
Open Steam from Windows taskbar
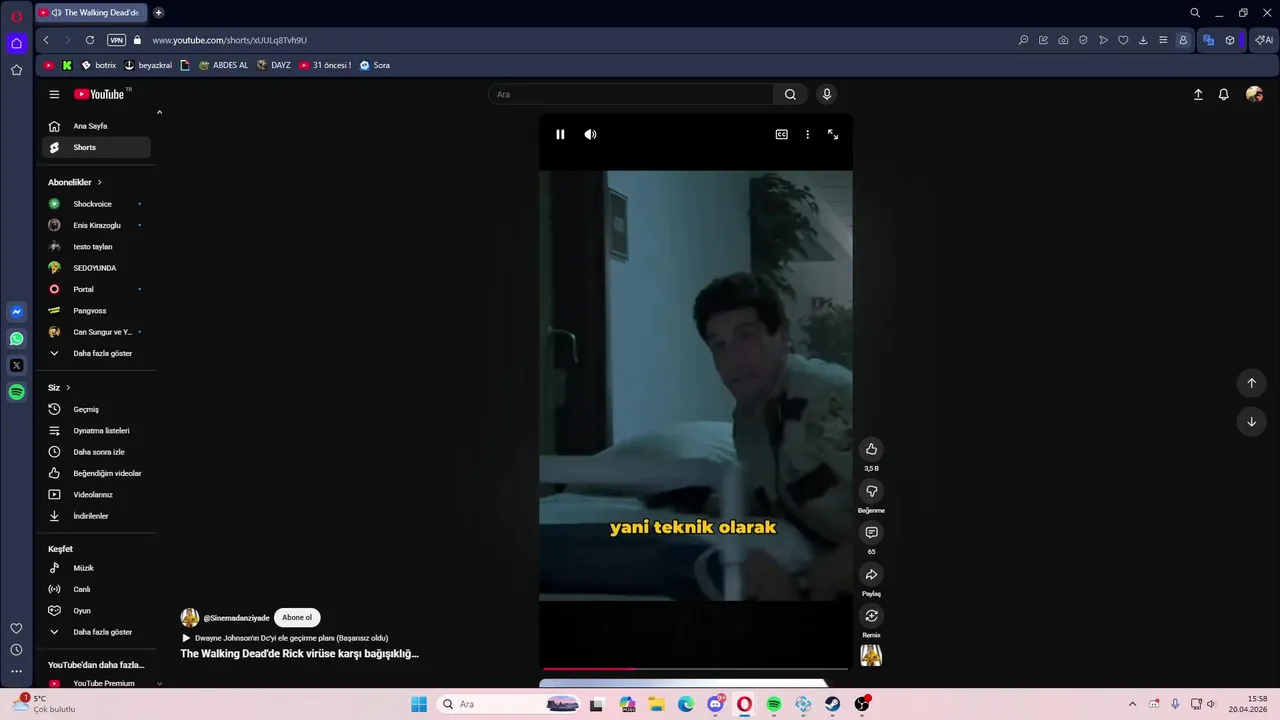[832, 704]
